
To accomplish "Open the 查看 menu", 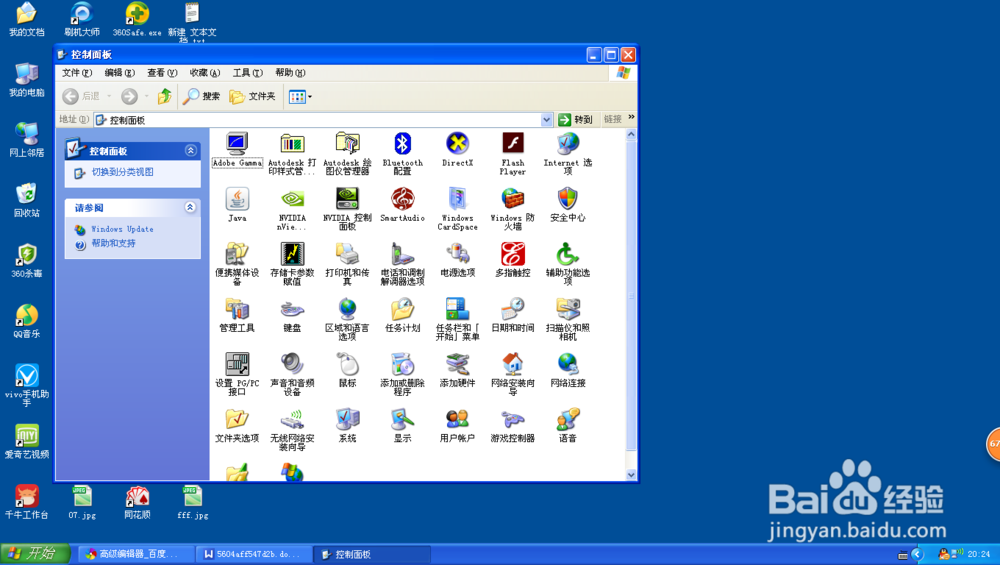I will pos(162,73).
